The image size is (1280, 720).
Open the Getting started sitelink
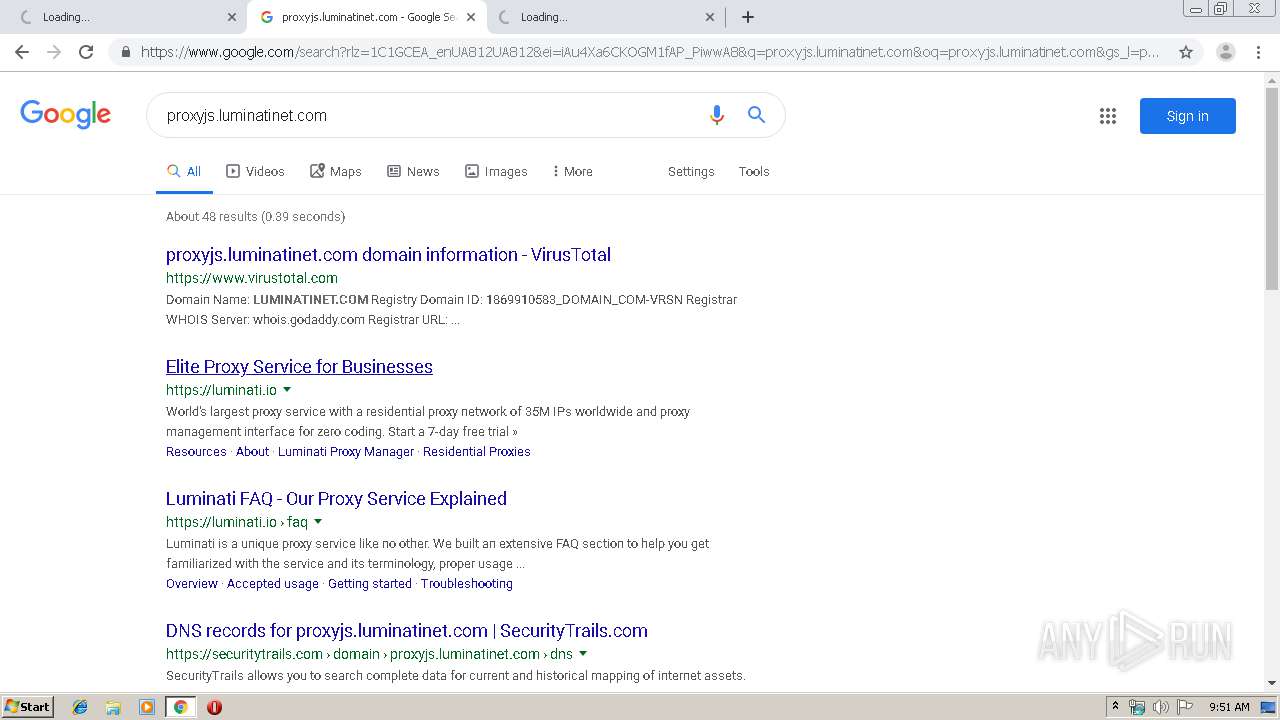(x=370, y=583)
